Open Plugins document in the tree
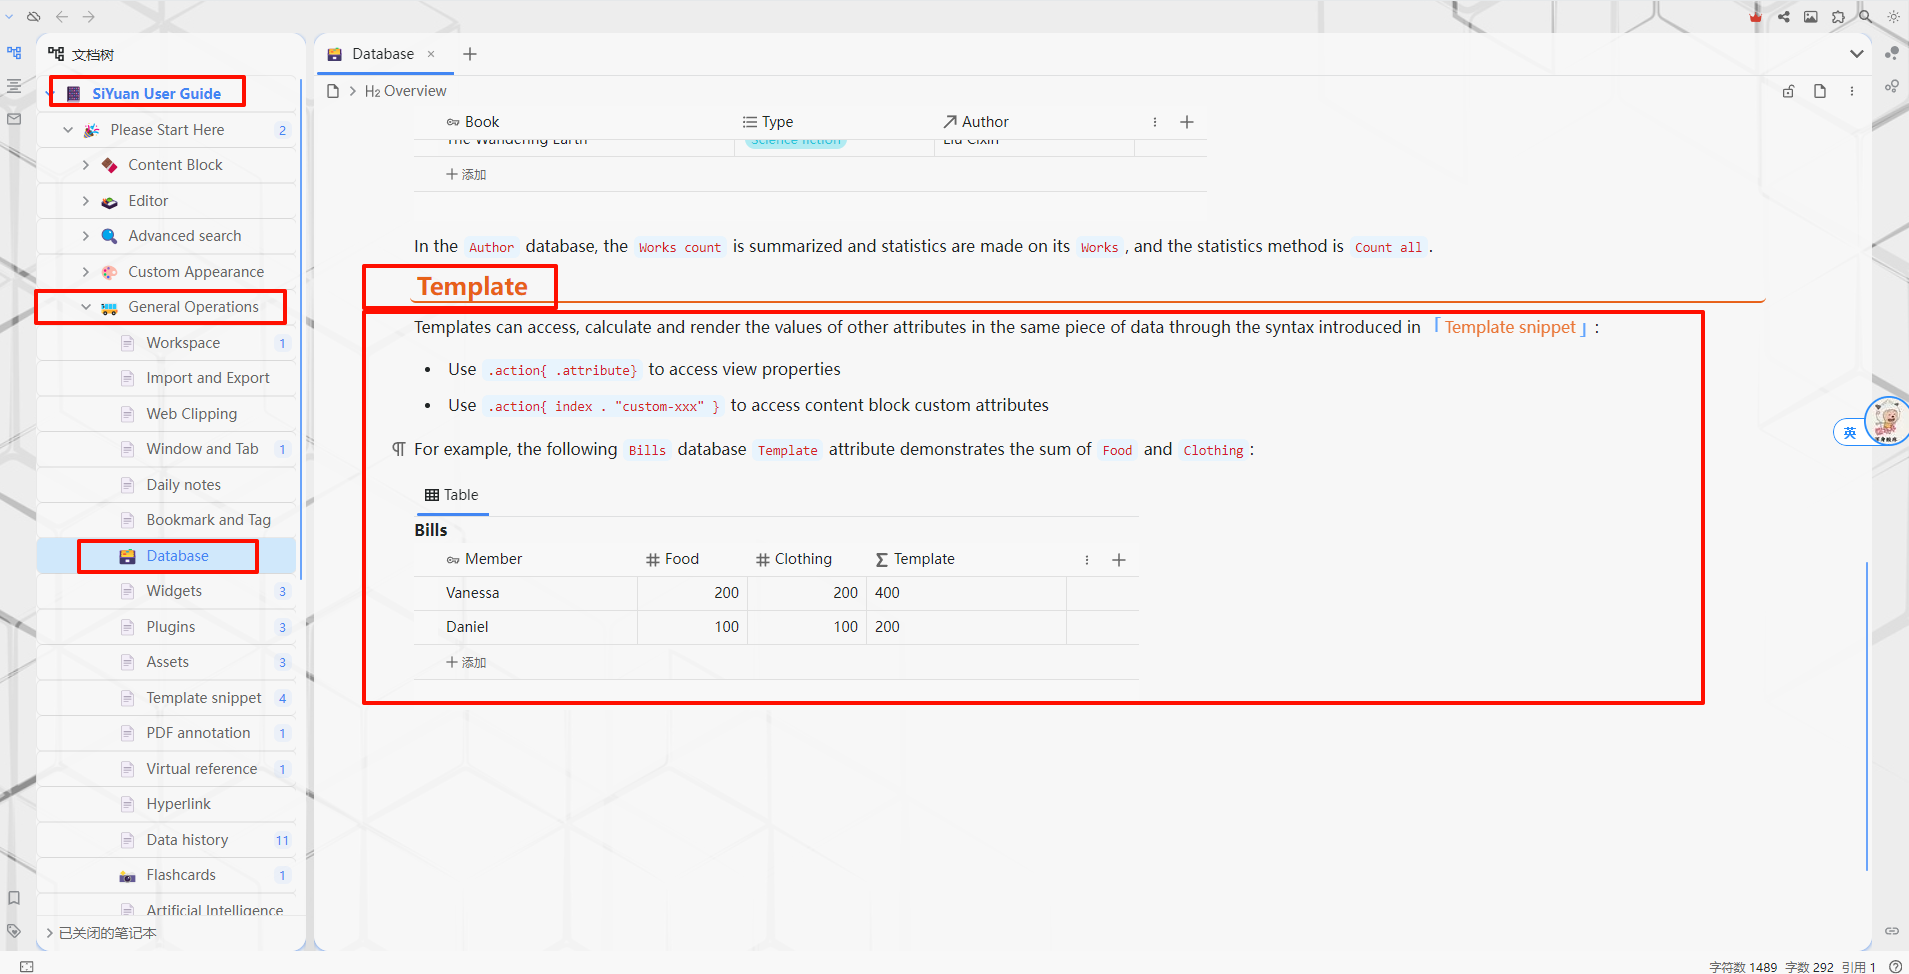 pos(171,627)
